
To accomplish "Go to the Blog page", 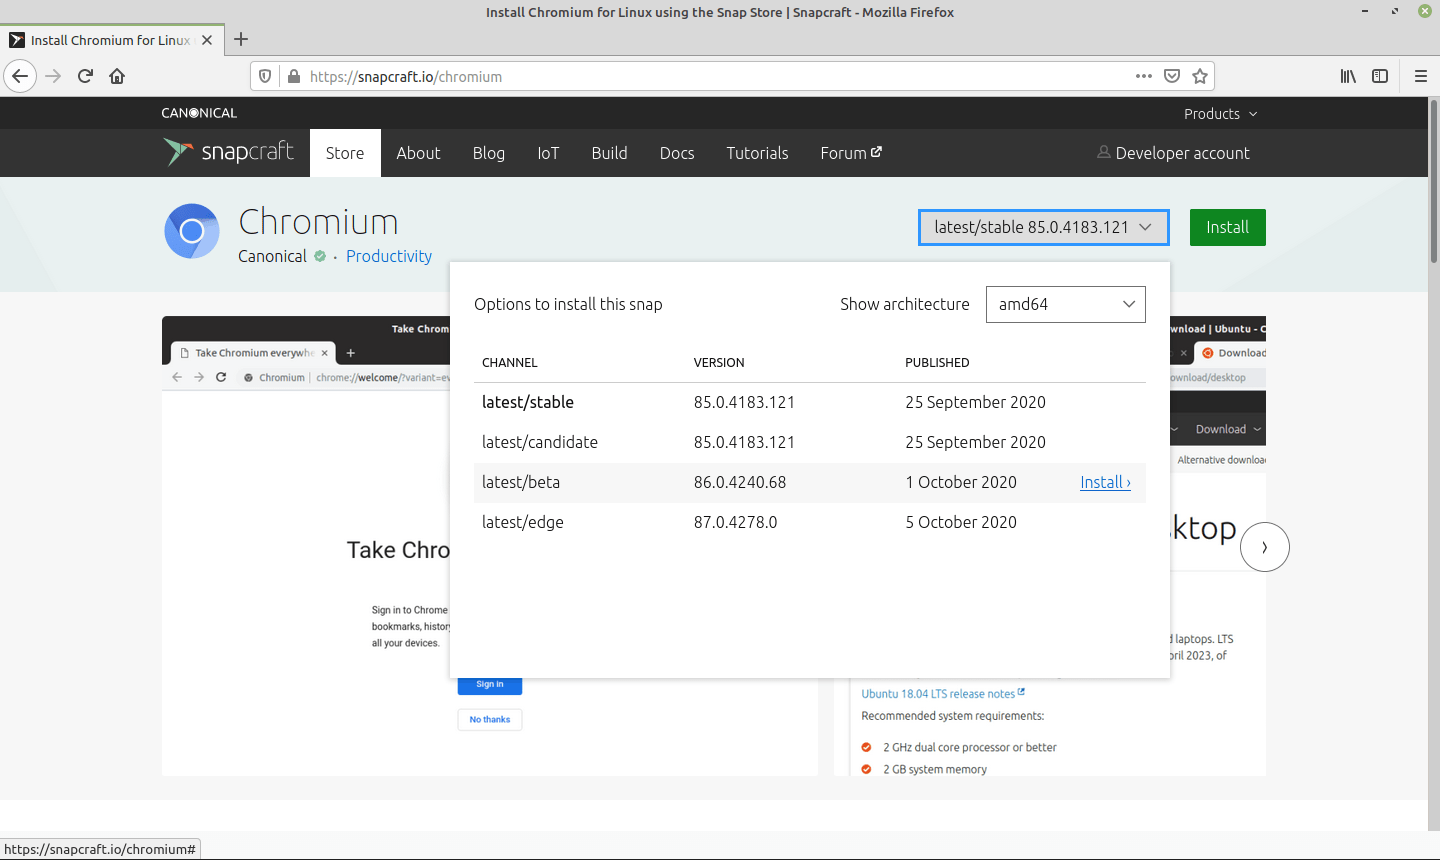I will tap(489, 153).
